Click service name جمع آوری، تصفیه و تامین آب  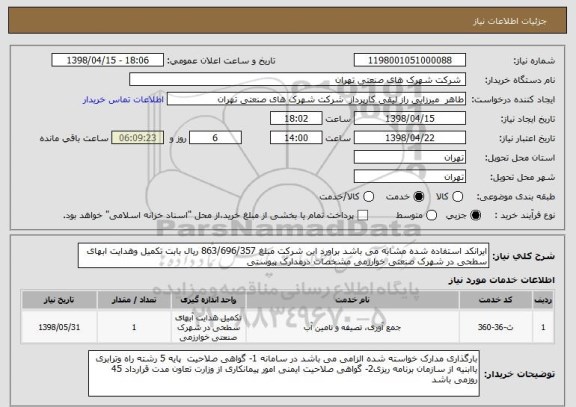(352, 327)
